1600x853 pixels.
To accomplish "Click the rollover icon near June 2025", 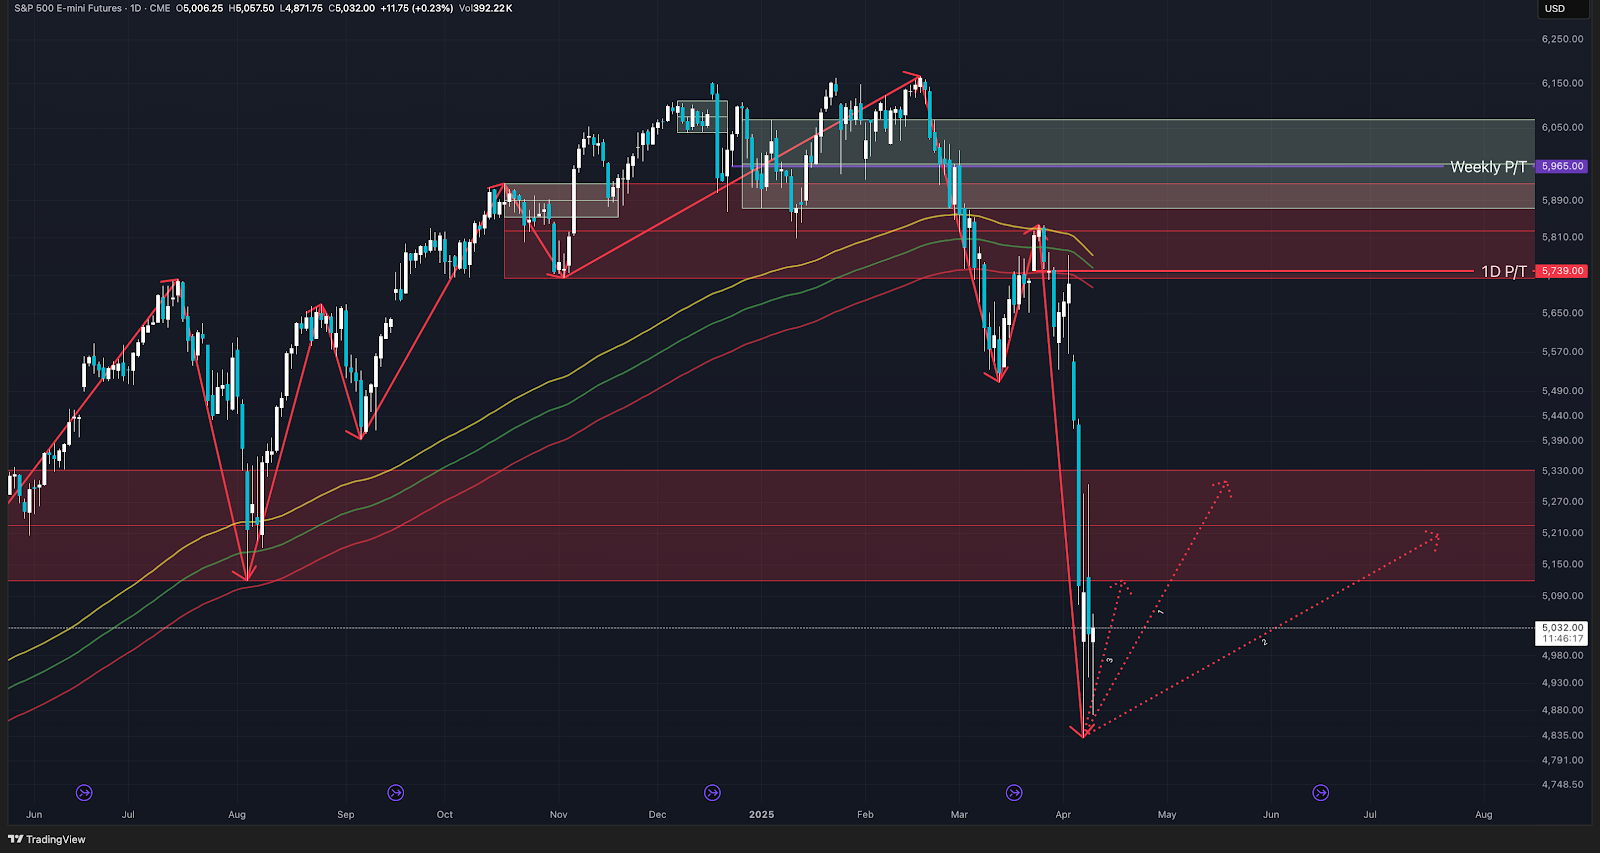I will pyautogui.click(x=1321, y=793).
